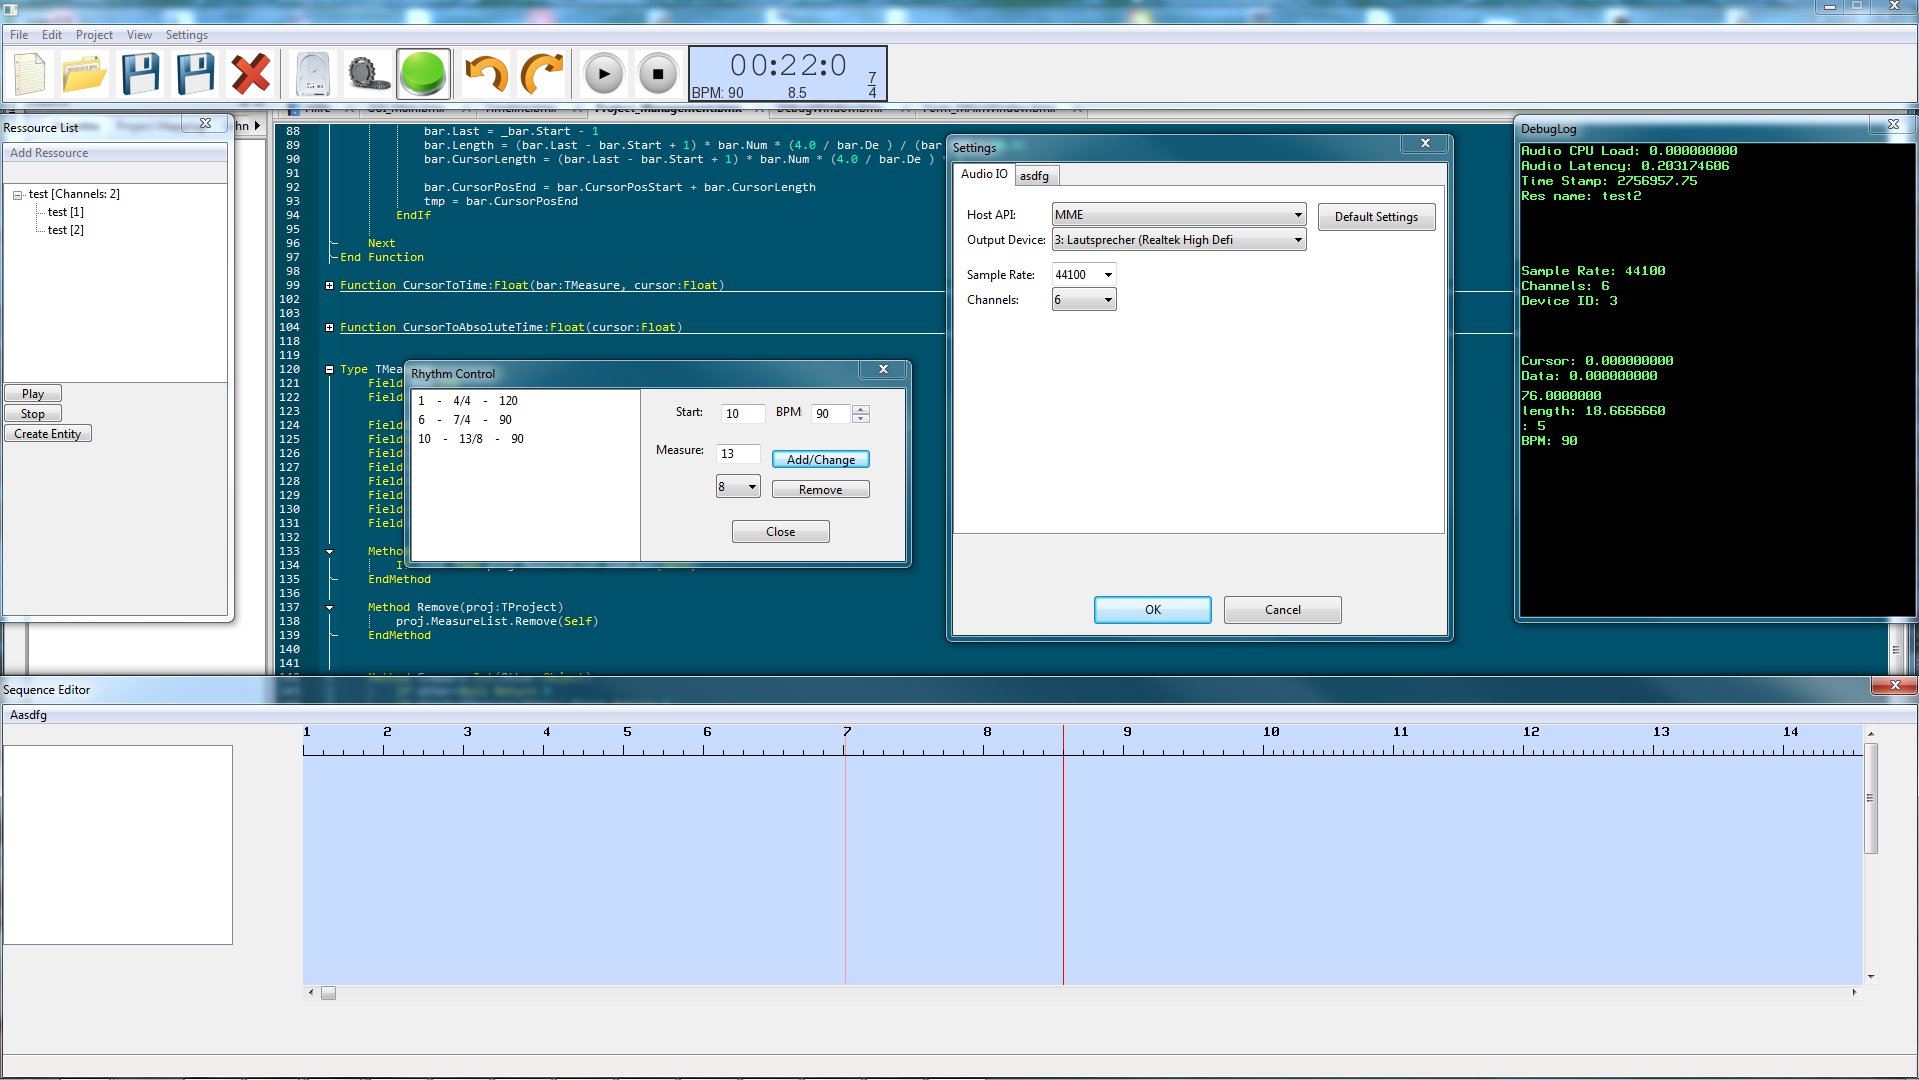The height and width of the screenshot is (1080, 1919).
Task: Open the Sample Rate dropdown
Action: (x=1084, y=275)
